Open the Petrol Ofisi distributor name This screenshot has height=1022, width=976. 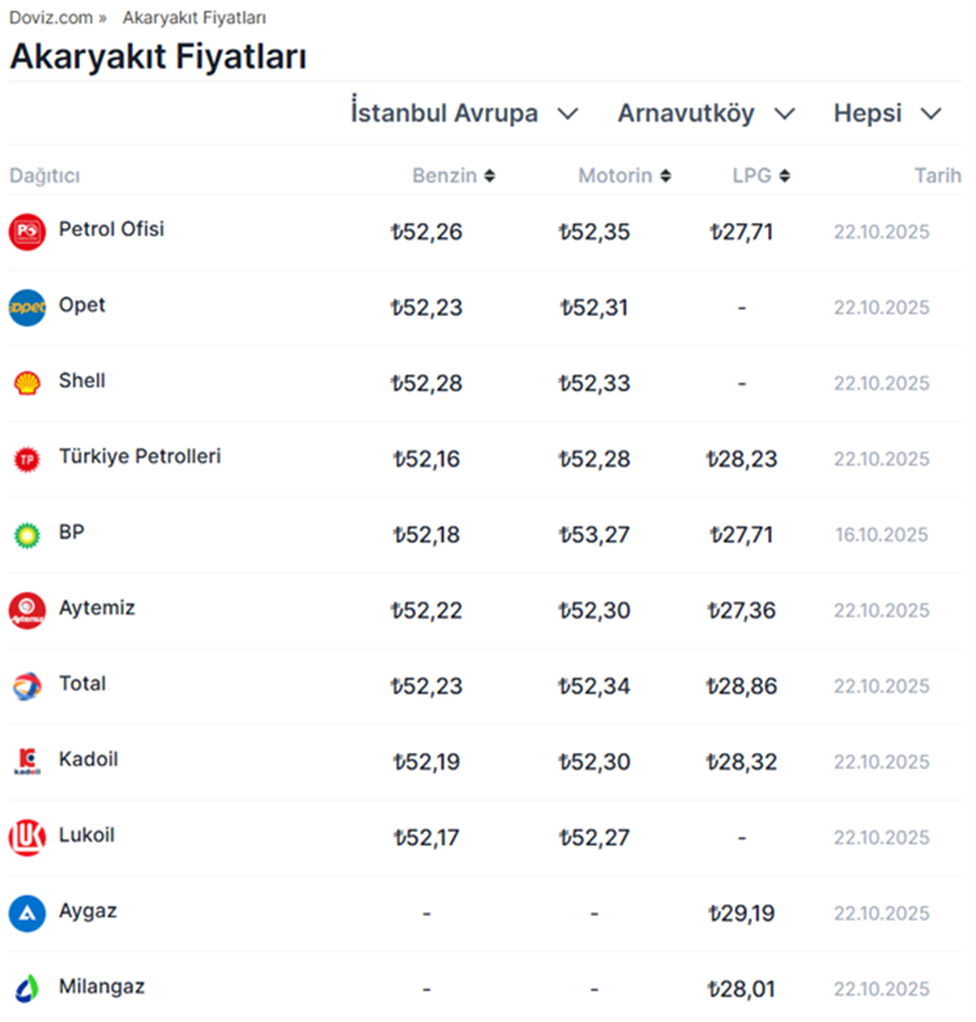click(111, 229)
